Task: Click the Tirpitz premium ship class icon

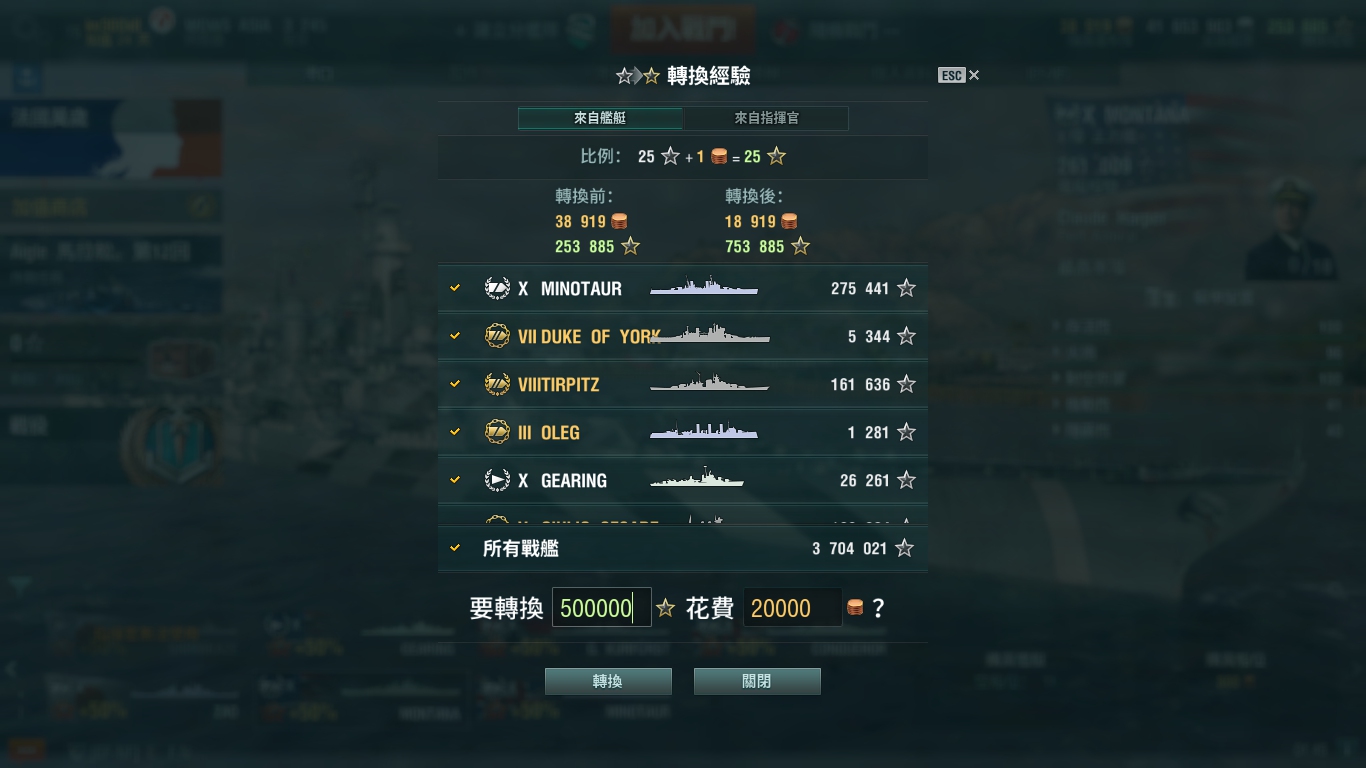Action: (497, 384)
